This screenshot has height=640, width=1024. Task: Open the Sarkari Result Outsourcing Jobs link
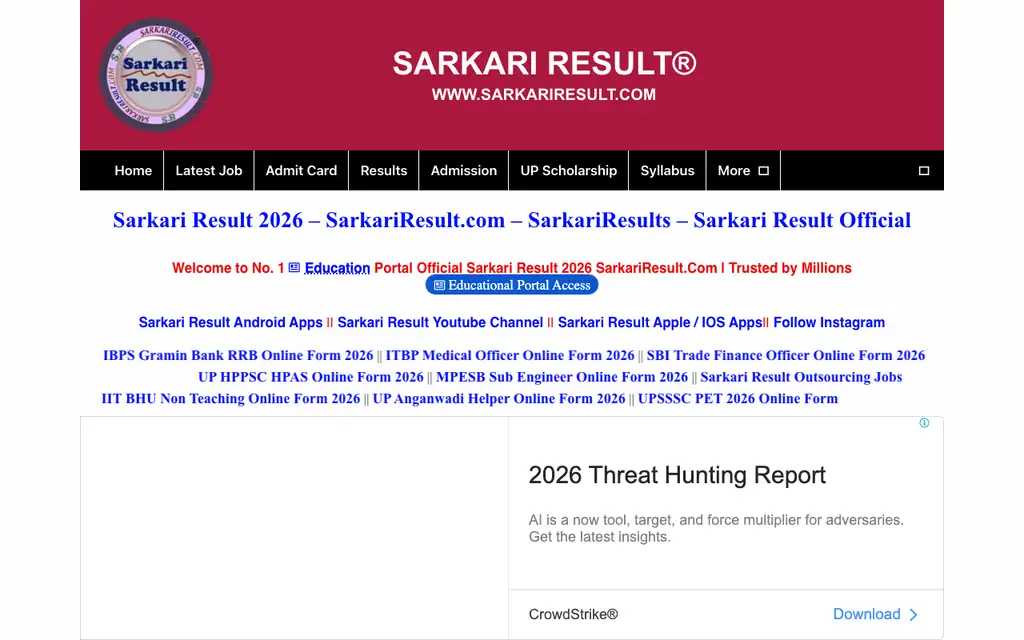pyautogui.click(x=801, y=377)
